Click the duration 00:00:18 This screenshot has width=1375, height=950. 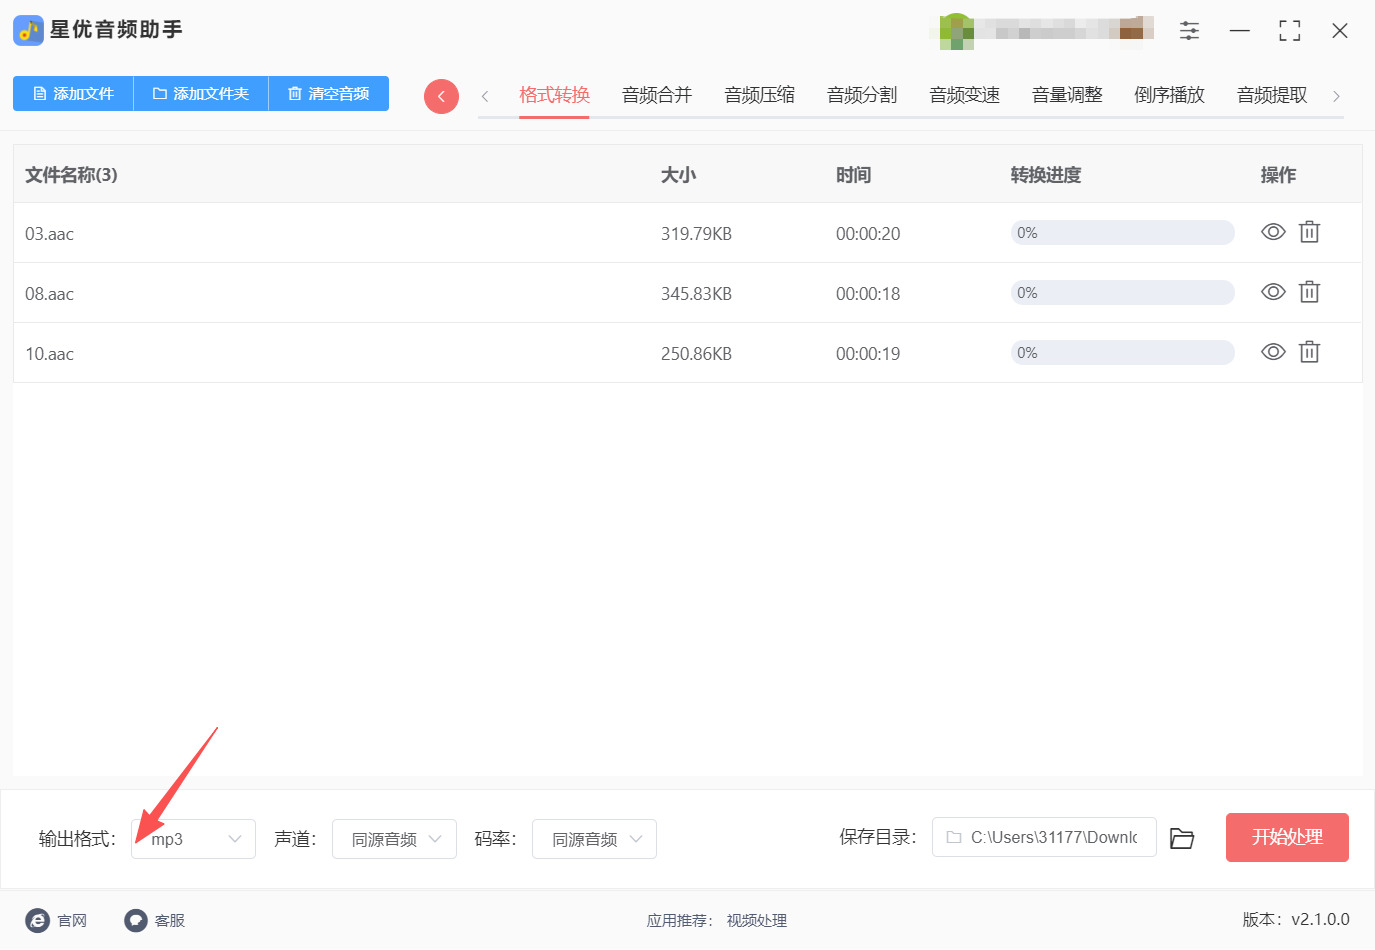(868, 294)
